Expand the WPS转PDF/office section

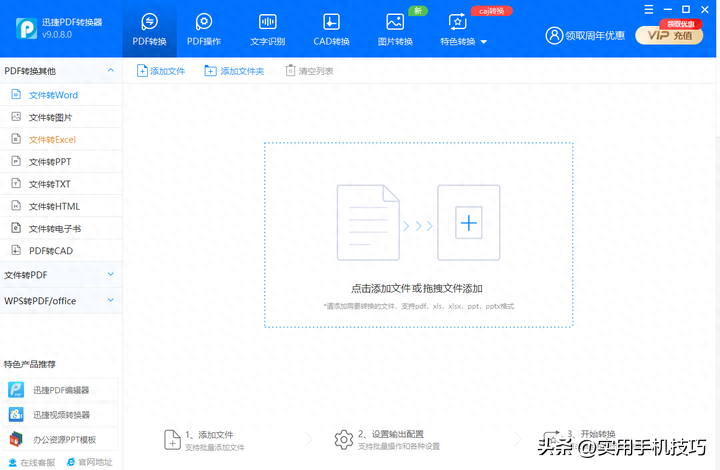[61, 301]
